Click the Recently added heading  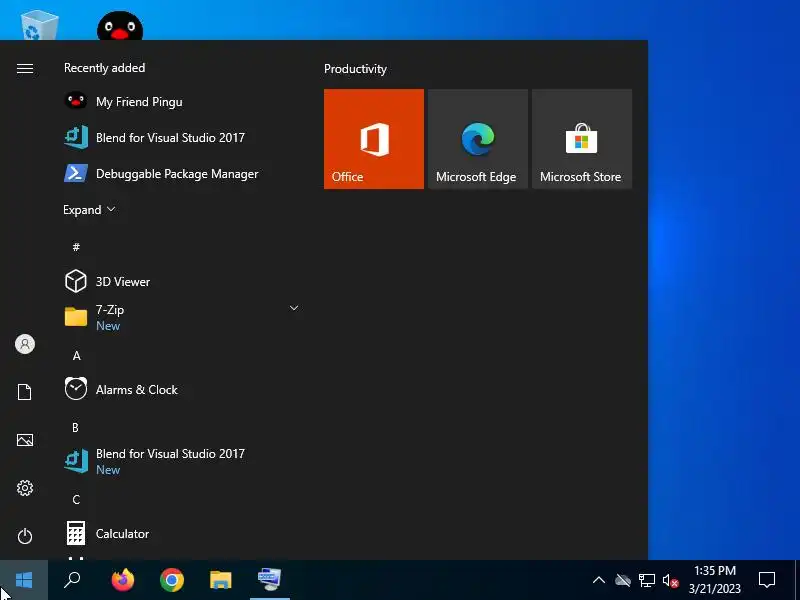(104, 68)
